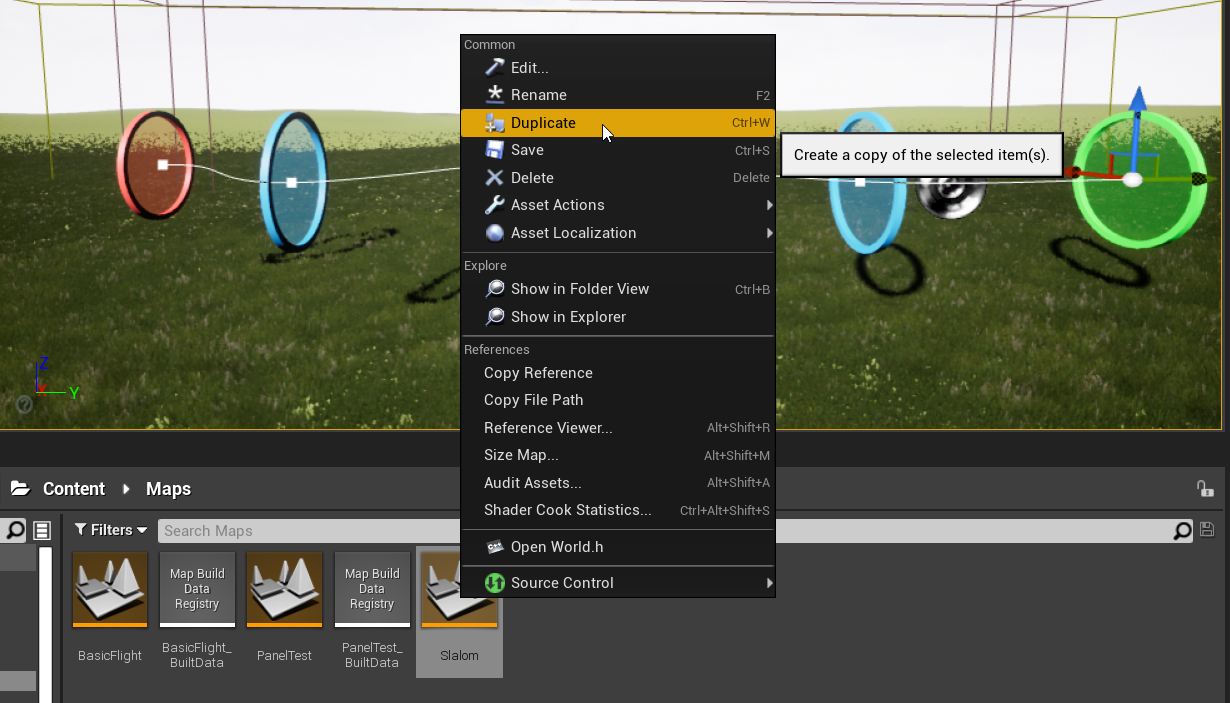The width and height of the screenshot is (1230, 703).
Task: Select the BasicFlight map thumbnail
Action: 110,590
